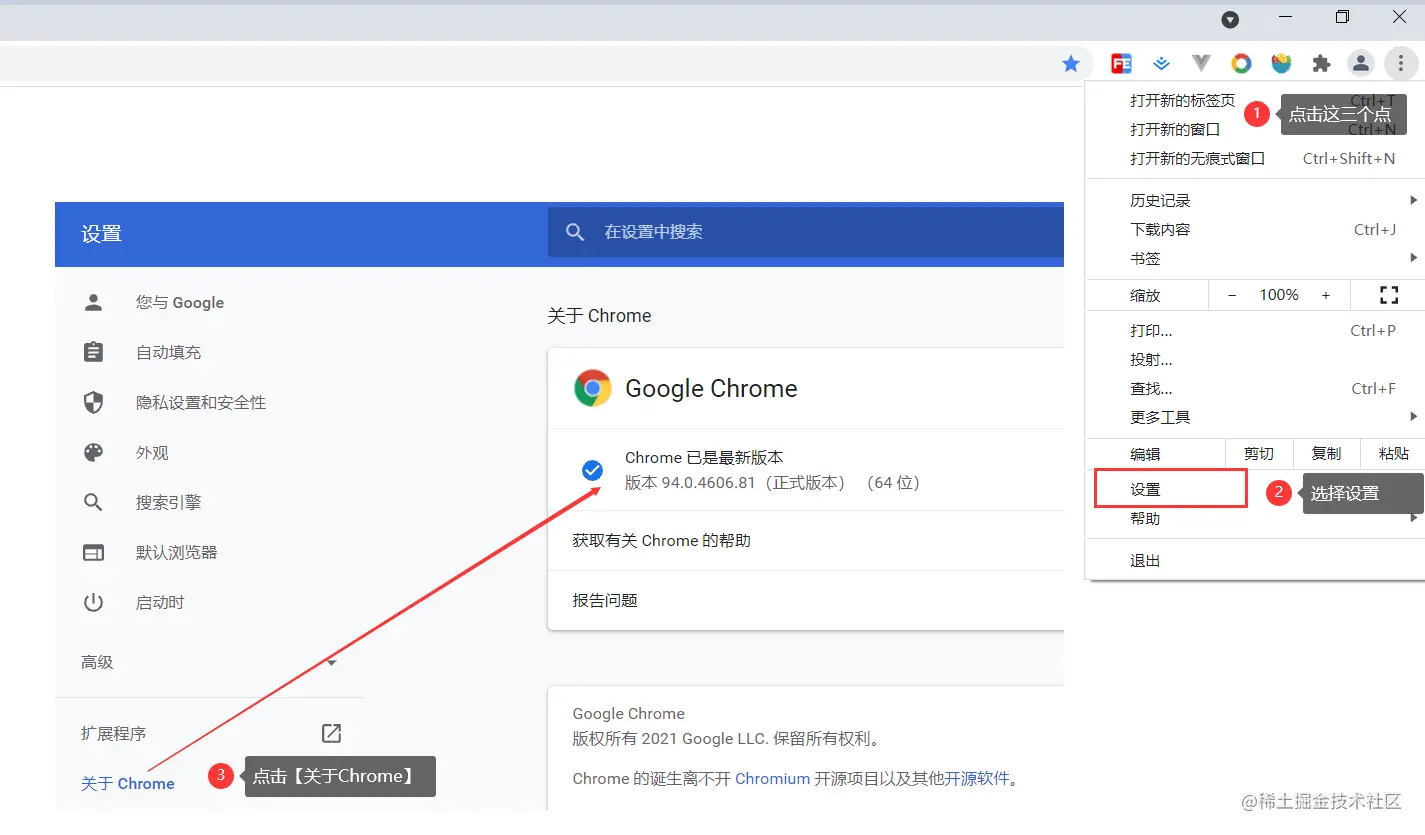The width and height of the screenshot is (1425, 835).
Task: Expand the 帮助 submenu
Action: [1414, 518]
